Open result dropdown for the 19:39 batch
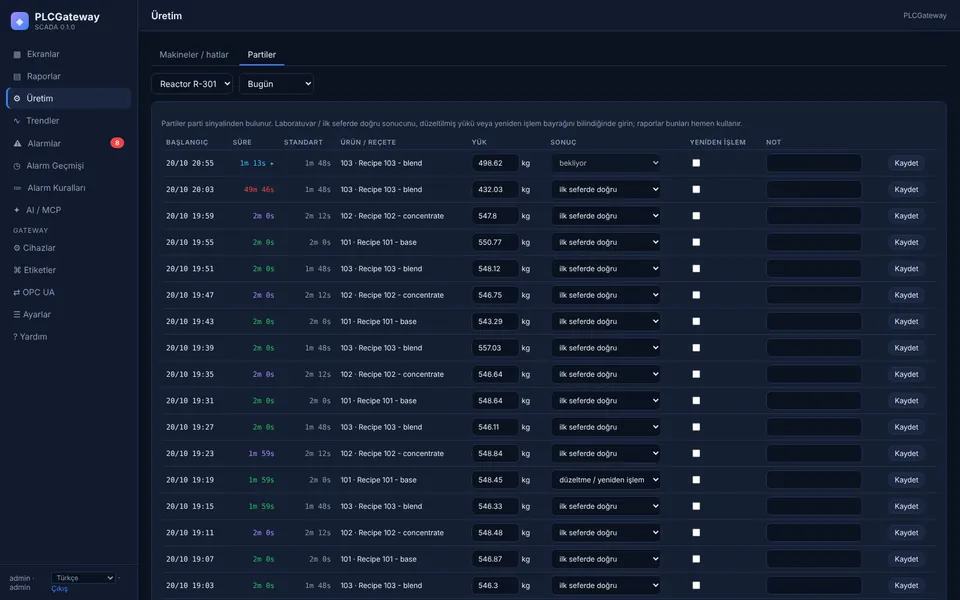The height and width of the screenshot is (600, 960). [606, 348]
